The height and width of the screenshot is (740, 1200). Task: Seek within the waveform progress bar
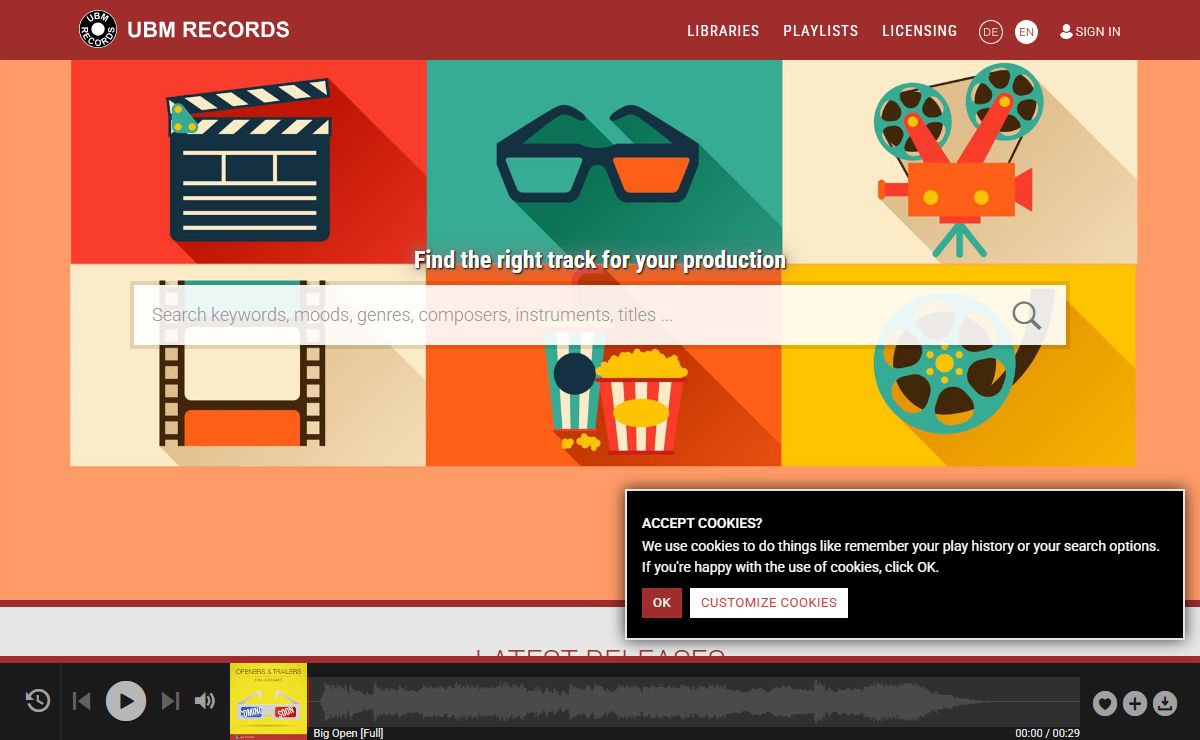click(694, 701)
